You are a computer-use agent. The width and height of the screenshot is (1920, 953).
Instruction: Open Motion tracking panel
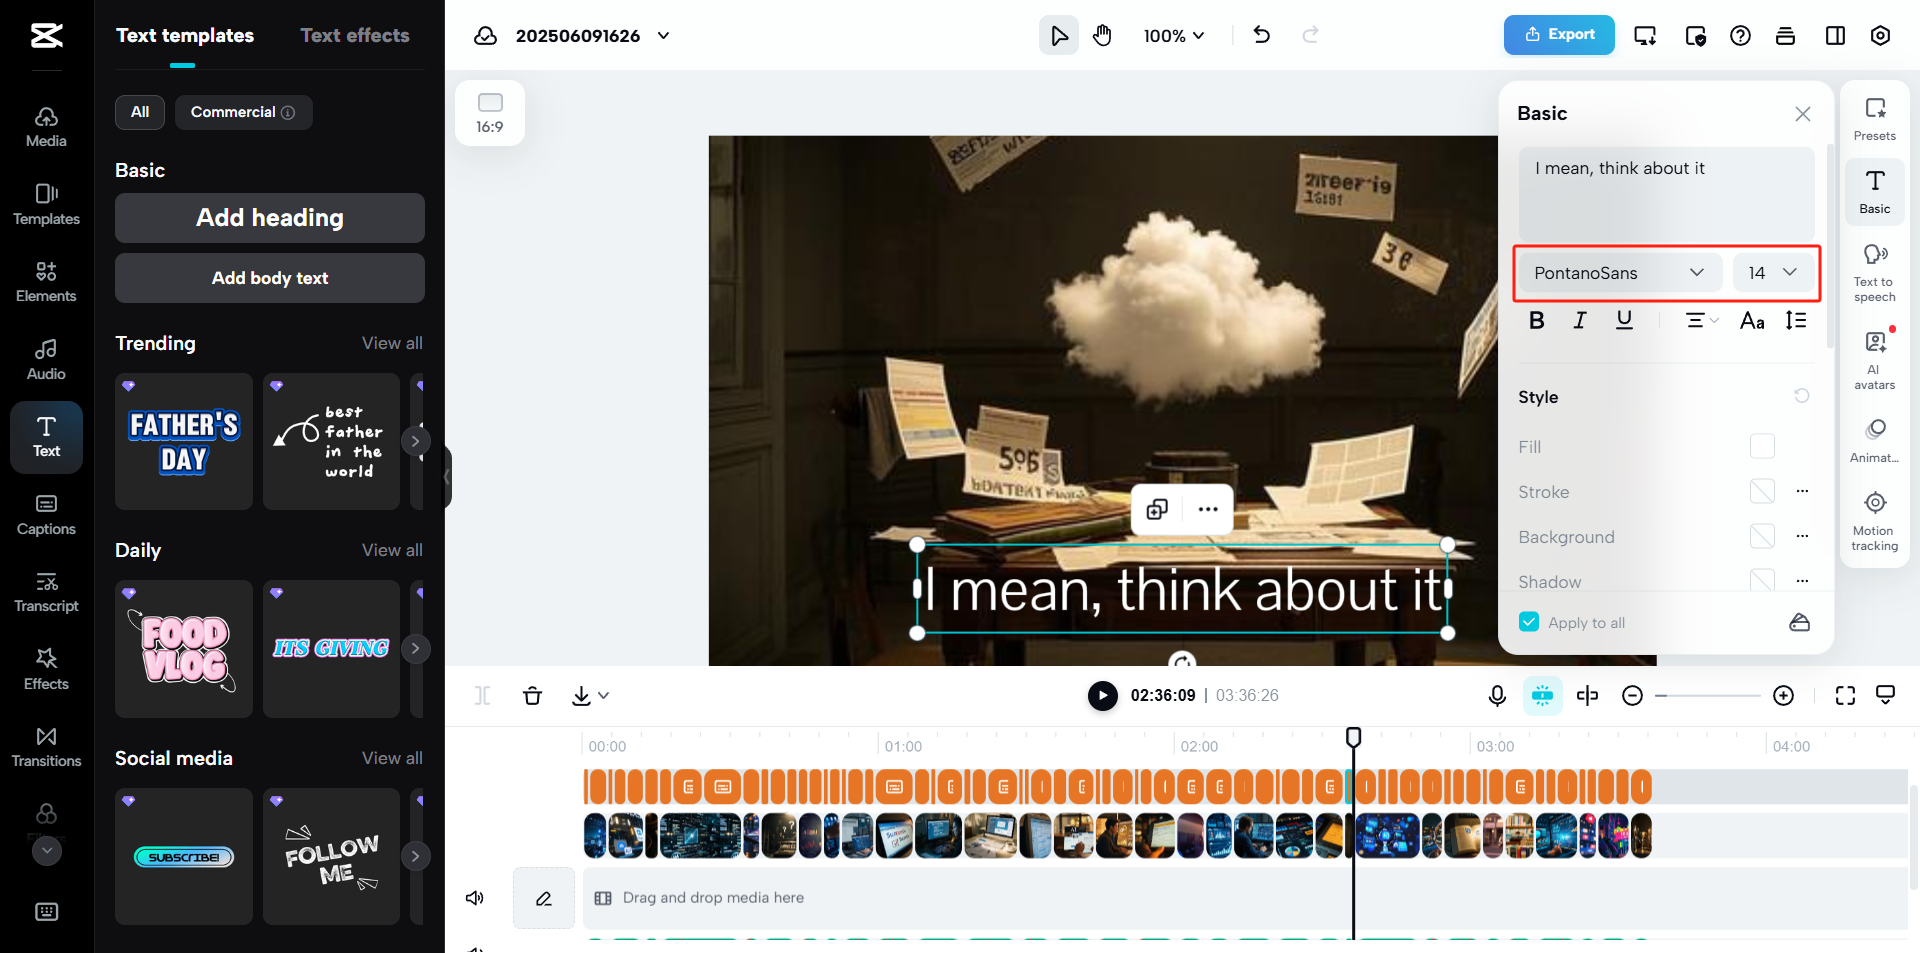tap(1875, 522)
